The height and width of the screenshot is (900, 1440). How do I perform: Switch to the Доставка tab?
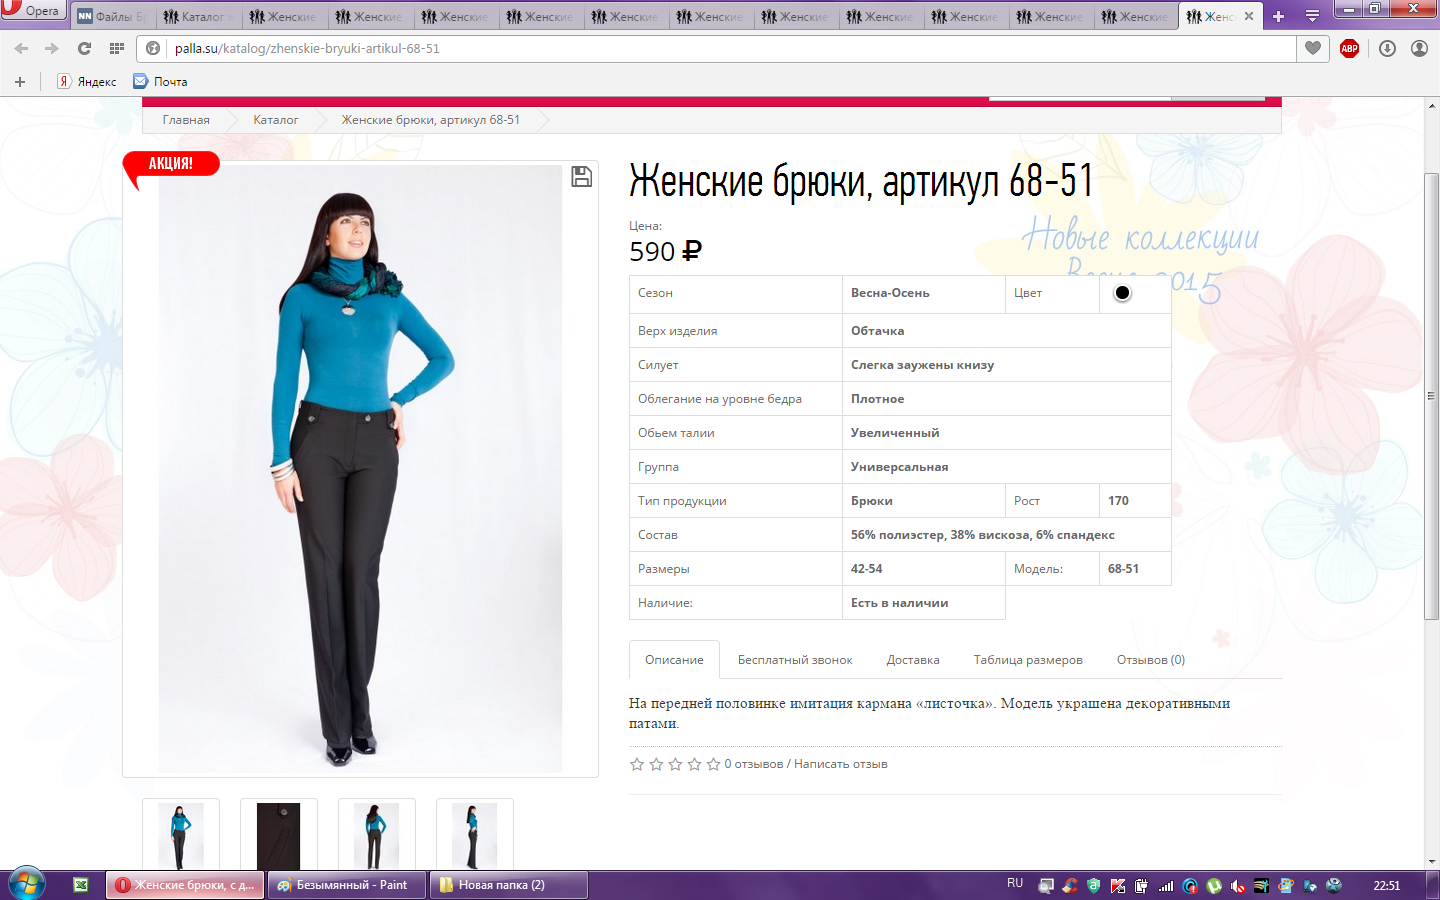(912, 660)
